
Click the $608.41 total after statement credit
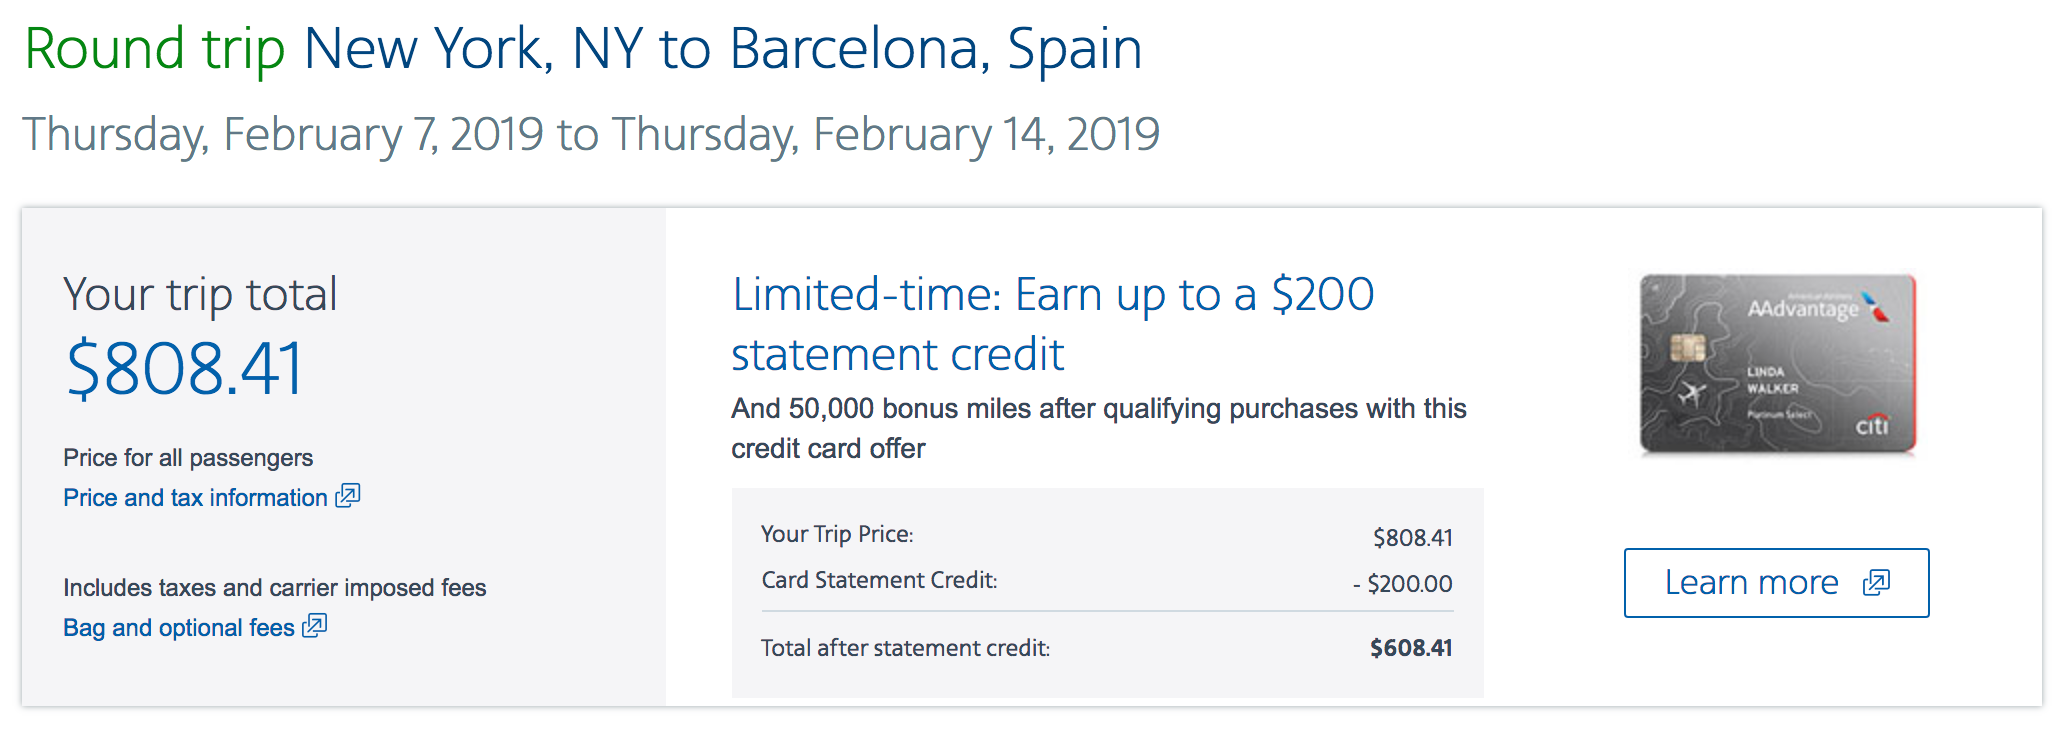[1410, 648]
